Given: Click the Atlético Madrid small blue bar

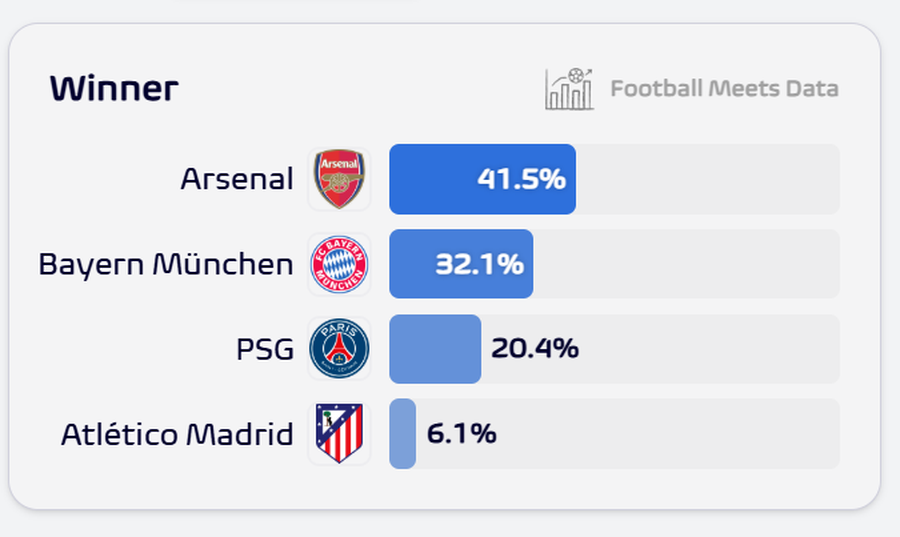Looking at the screenshot, I should point(402,434).
